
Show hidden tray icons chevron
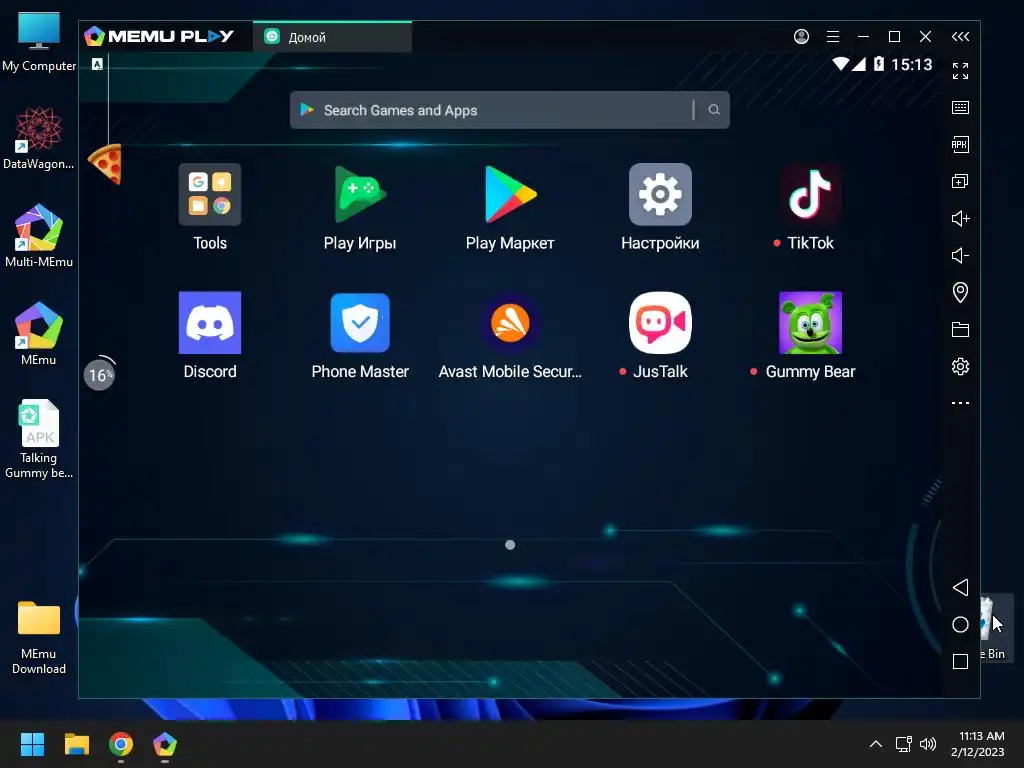(876, 744)
